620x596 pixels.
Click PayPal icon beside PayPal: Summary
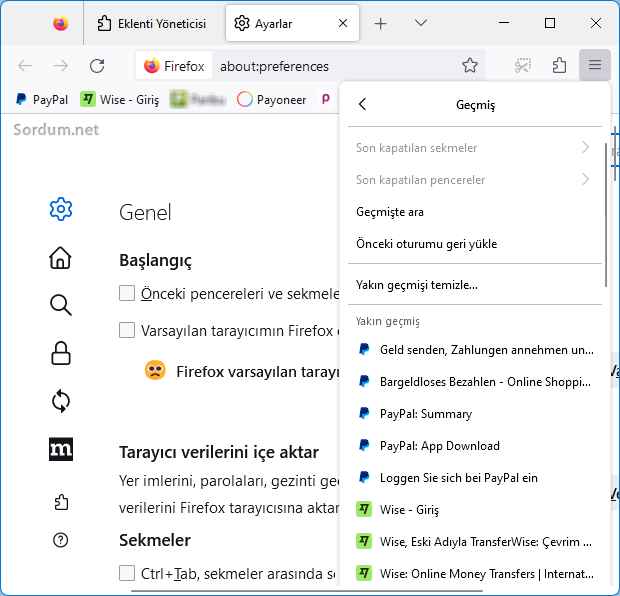364,413
